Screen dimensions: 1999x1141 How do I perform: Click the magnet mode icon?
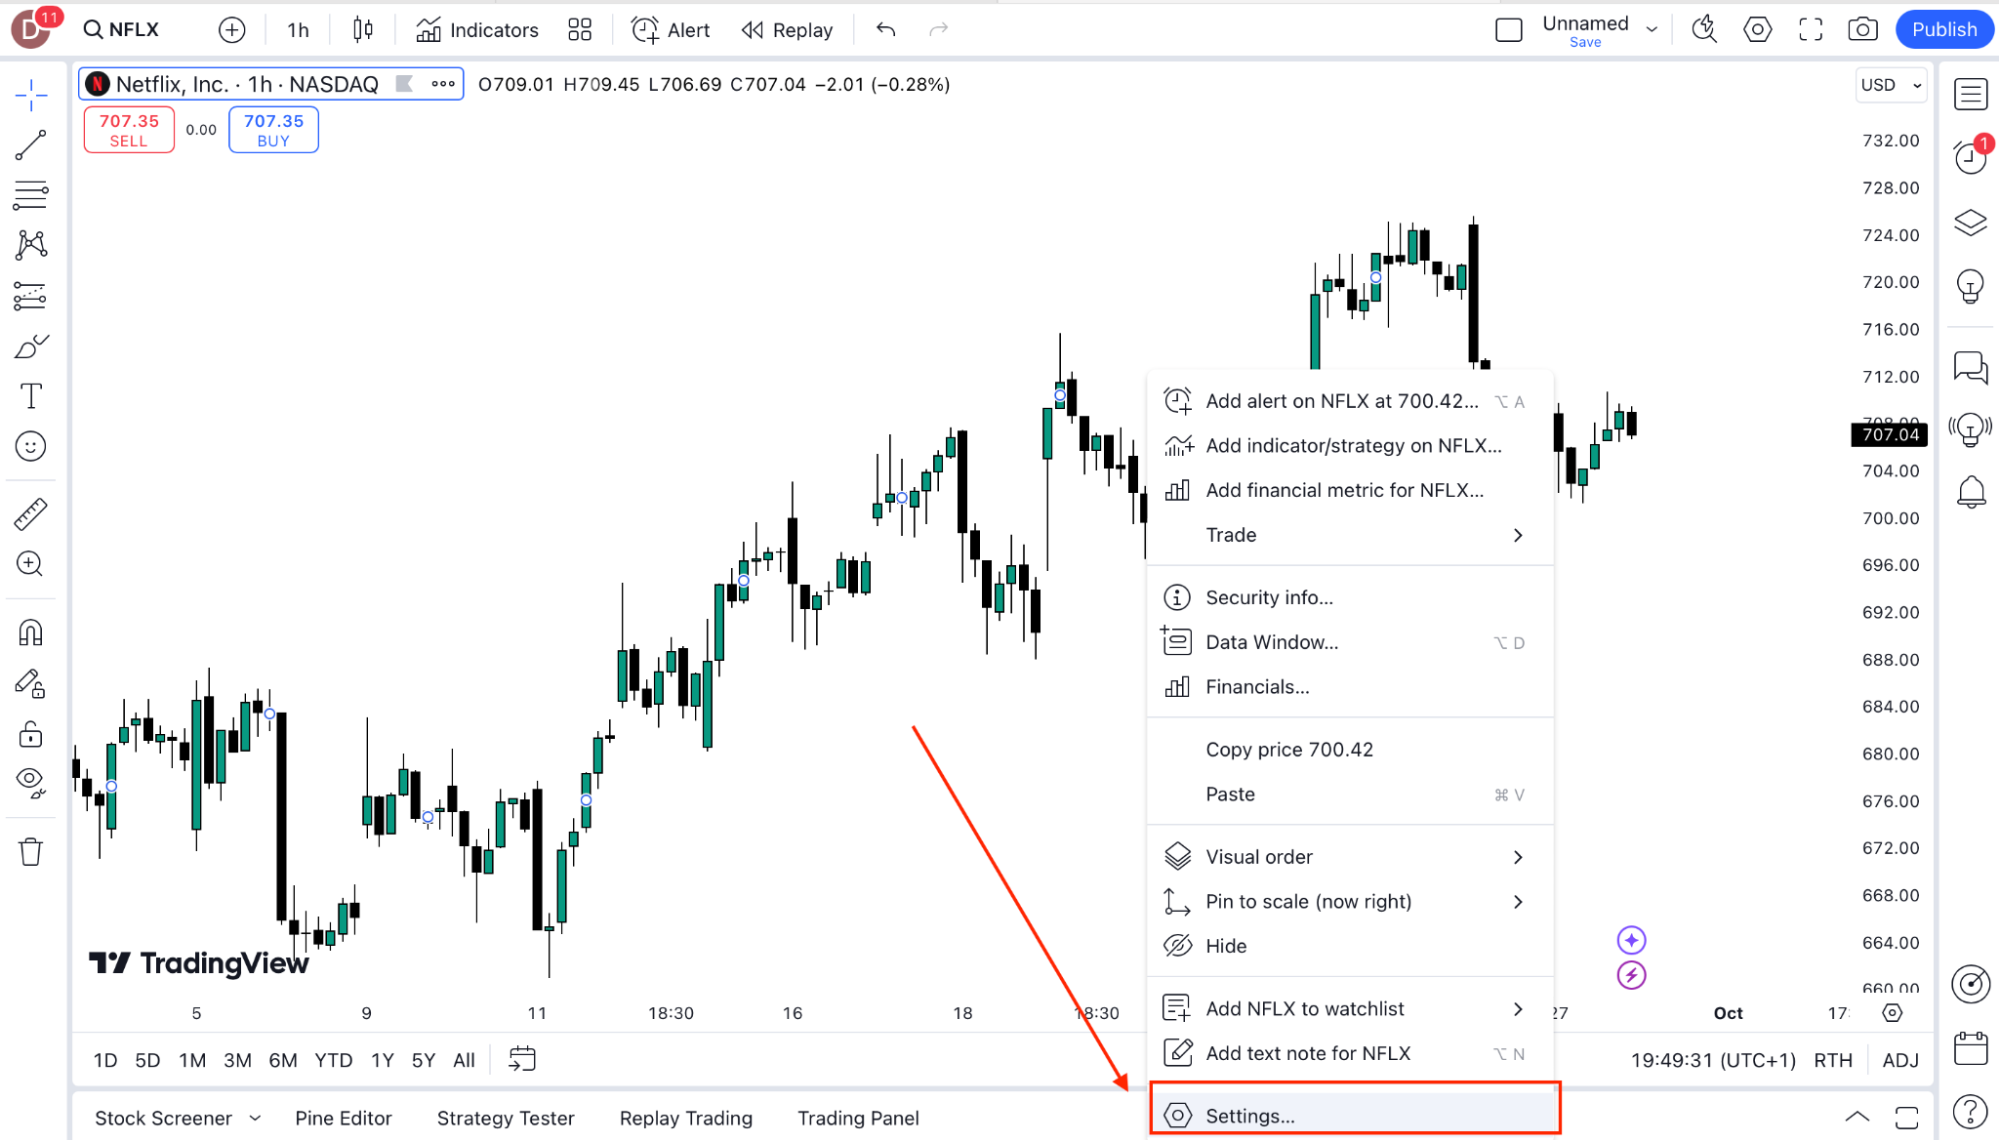coord(30,633)
